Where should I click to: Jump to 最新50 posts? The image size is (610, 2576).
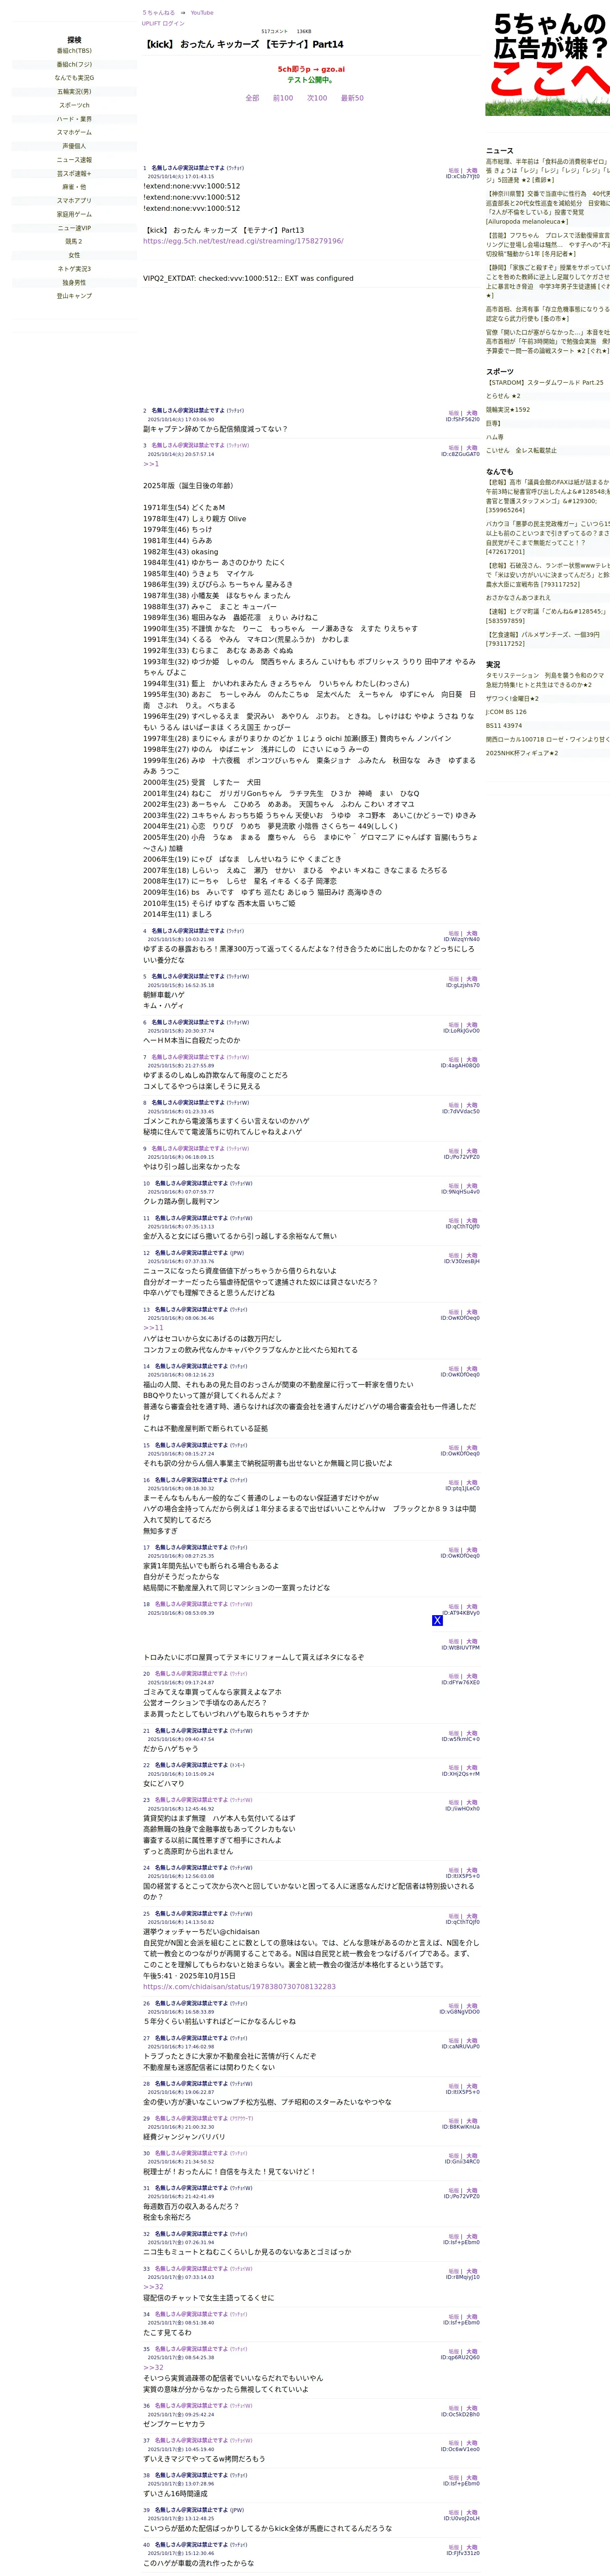352,98
